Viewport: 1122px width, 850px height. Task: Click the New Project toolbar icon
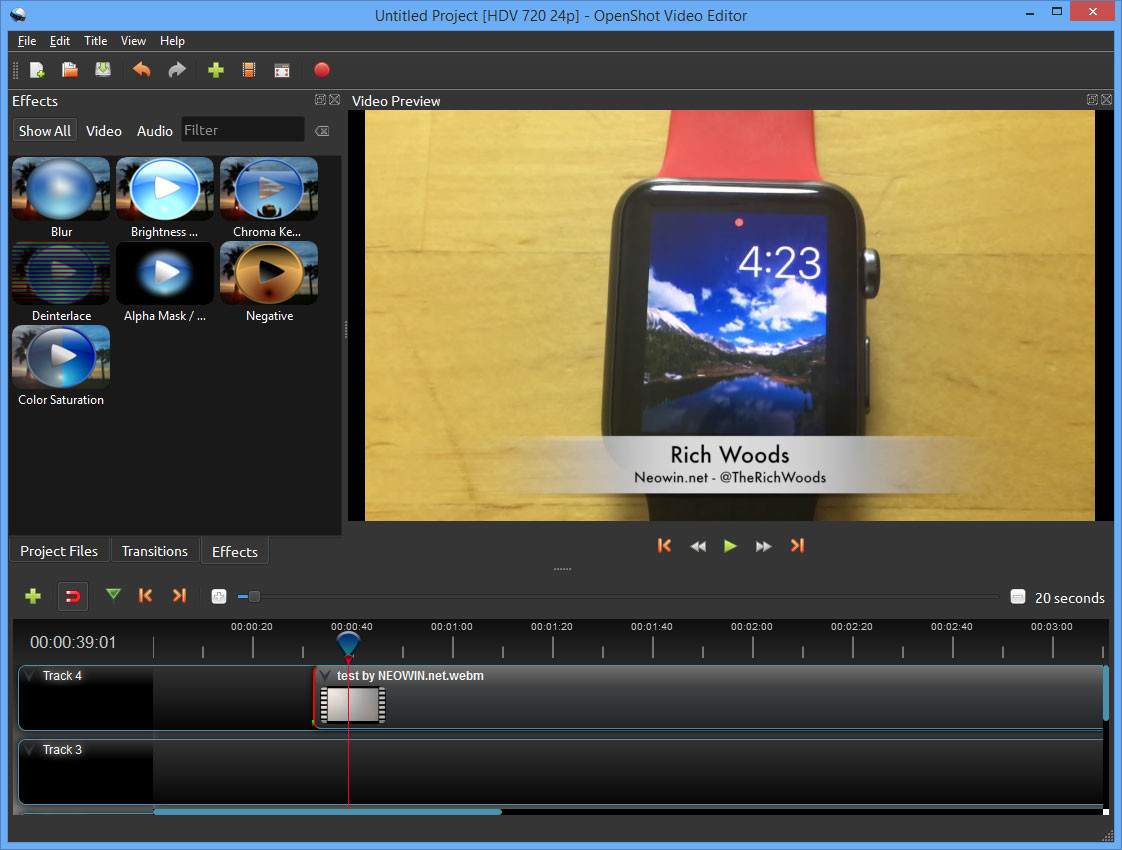pyautogui.click(x=36, y=69)
